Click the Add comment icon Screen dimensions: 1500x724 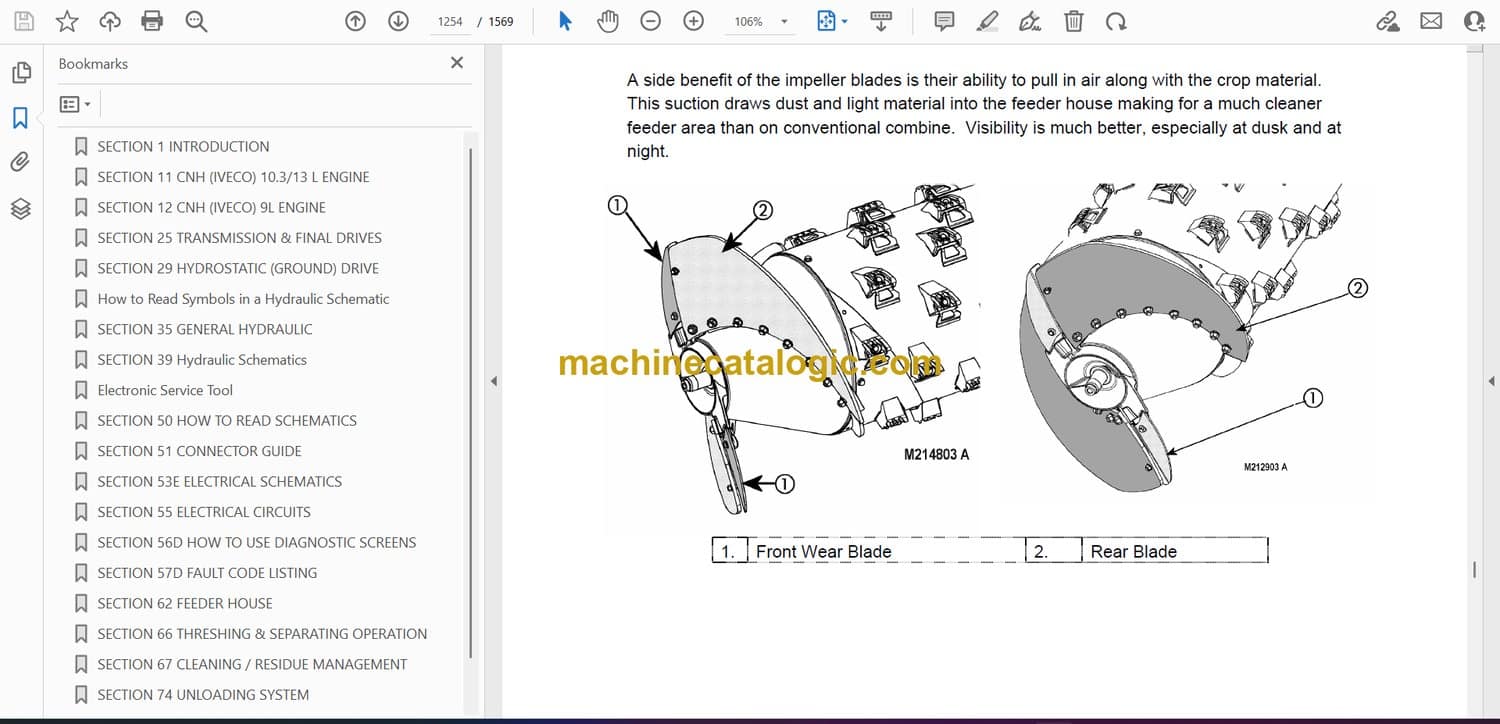tap(943, 21)
